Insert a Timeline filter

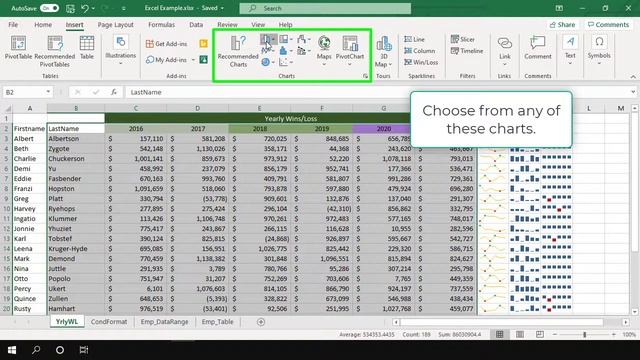(x=467, y=51)
